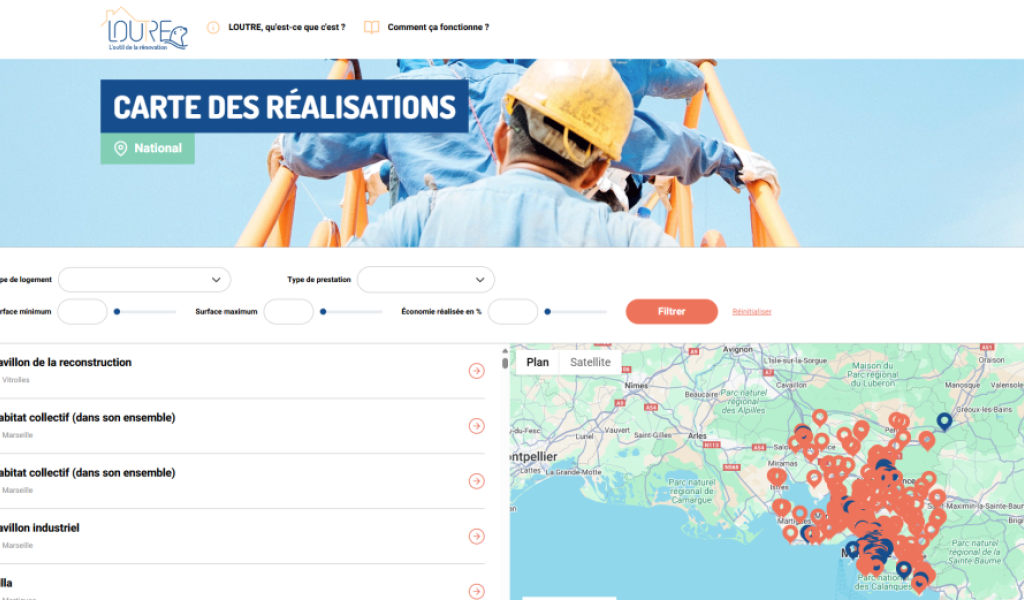Switch map to Satellite view
Screen dimensions: 1024x600
(x=590, y=362)
